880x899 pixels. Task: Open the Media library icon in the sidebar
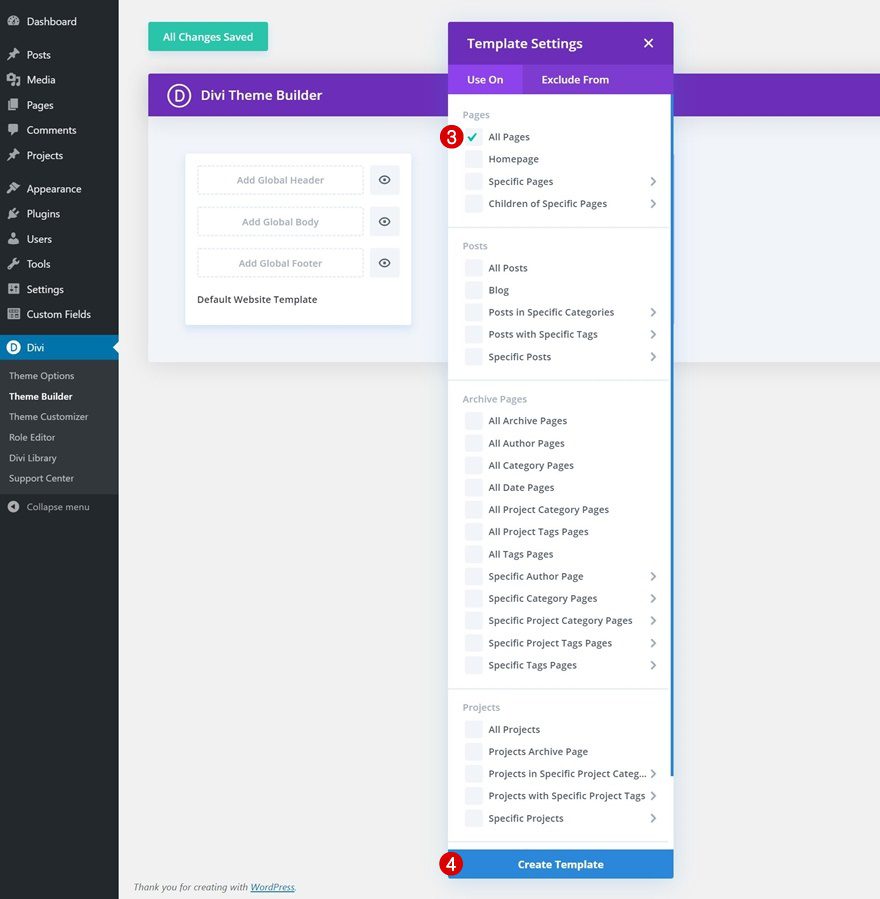tap(14, 79)
